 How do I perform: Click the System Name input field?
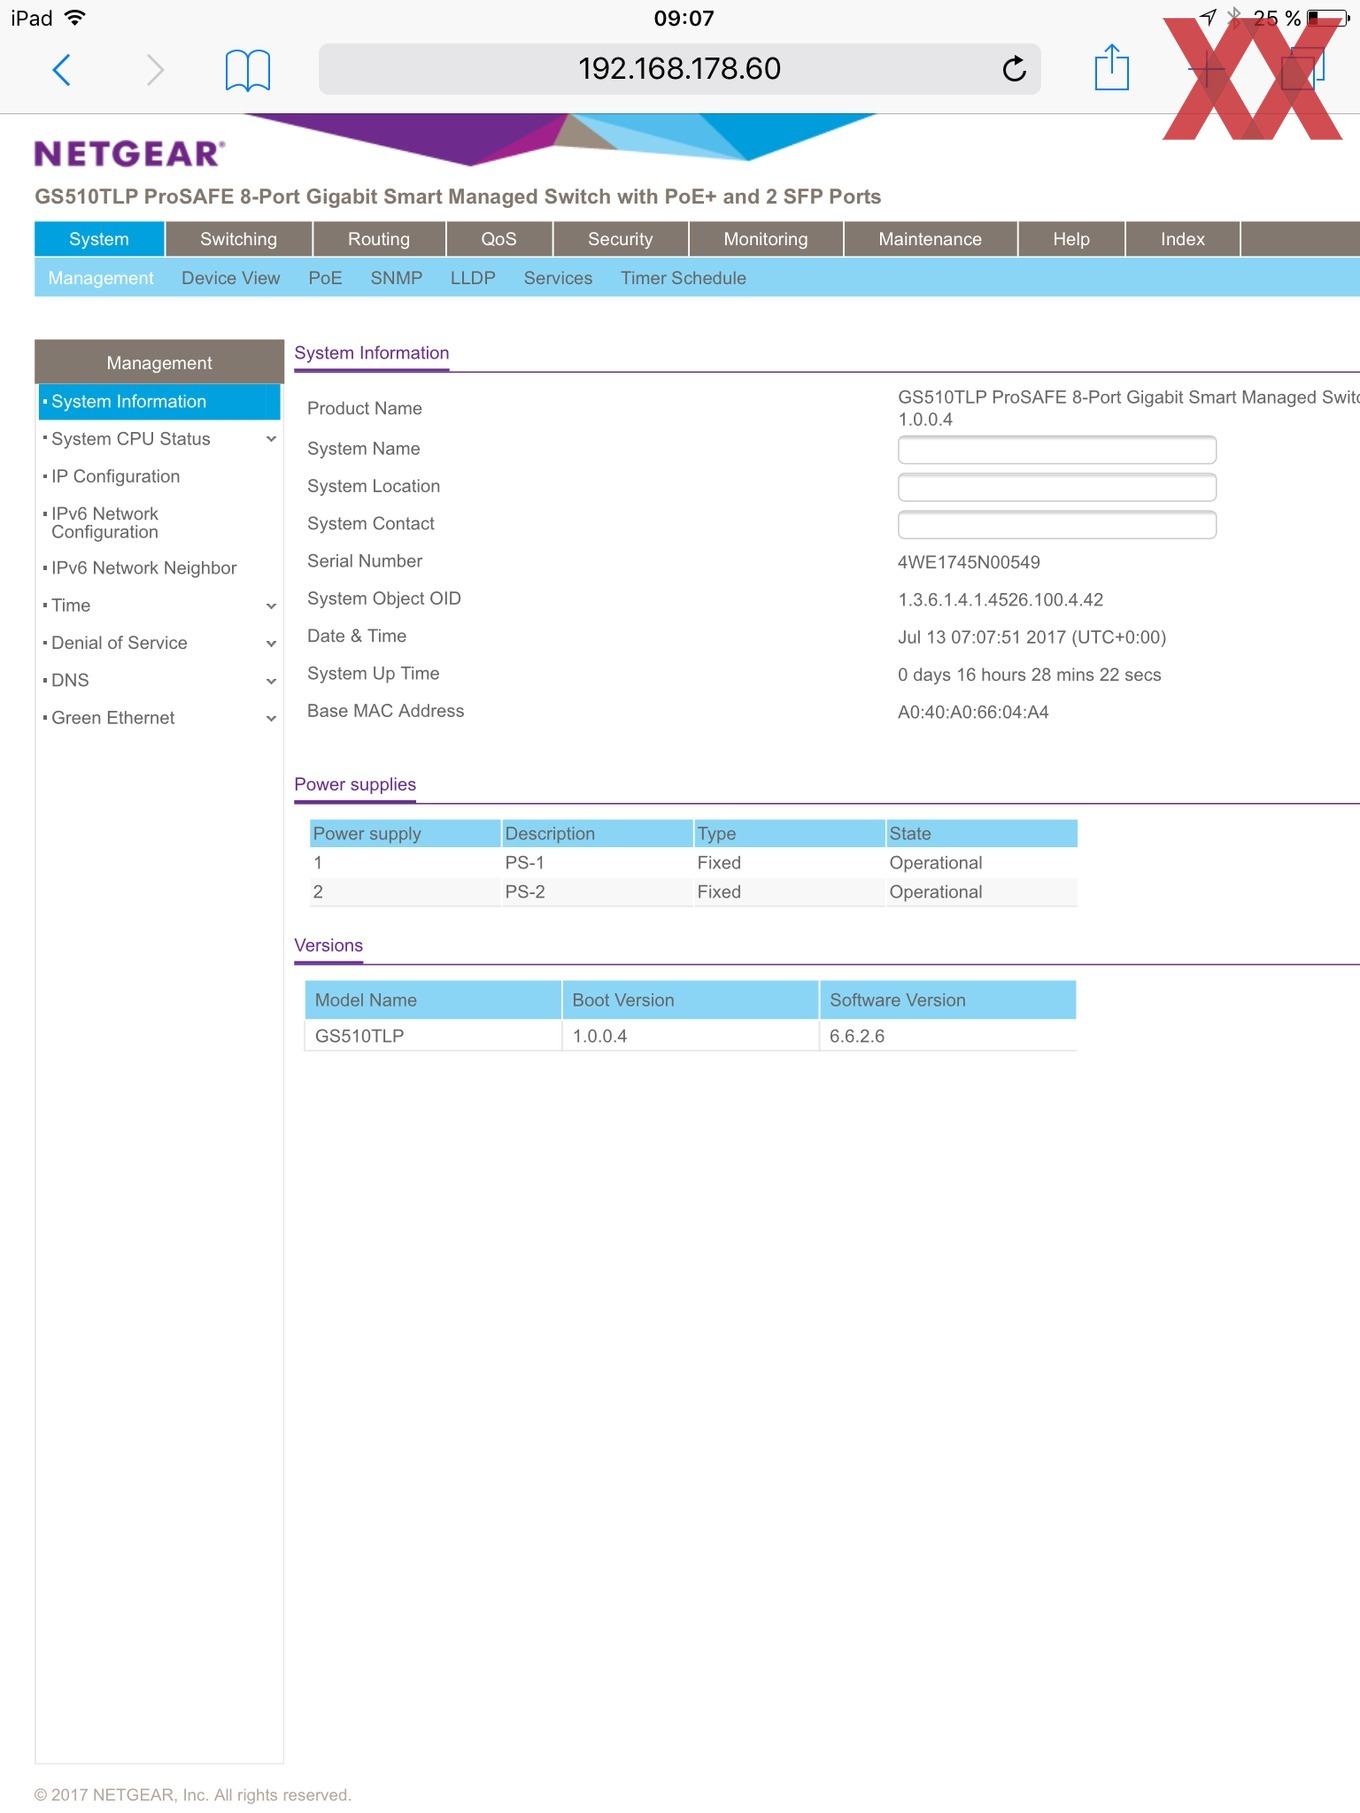pos(1057,450)
